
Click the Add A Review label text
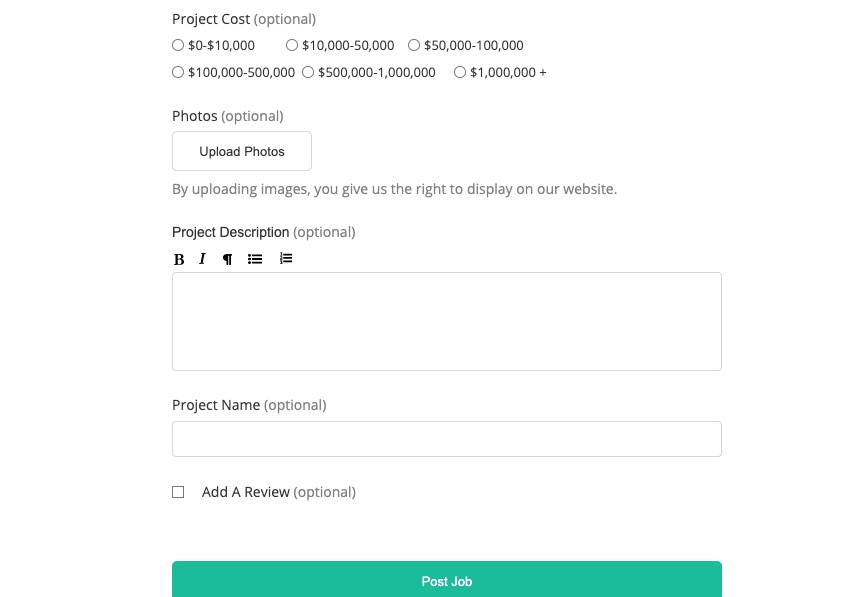coord(245,492)
